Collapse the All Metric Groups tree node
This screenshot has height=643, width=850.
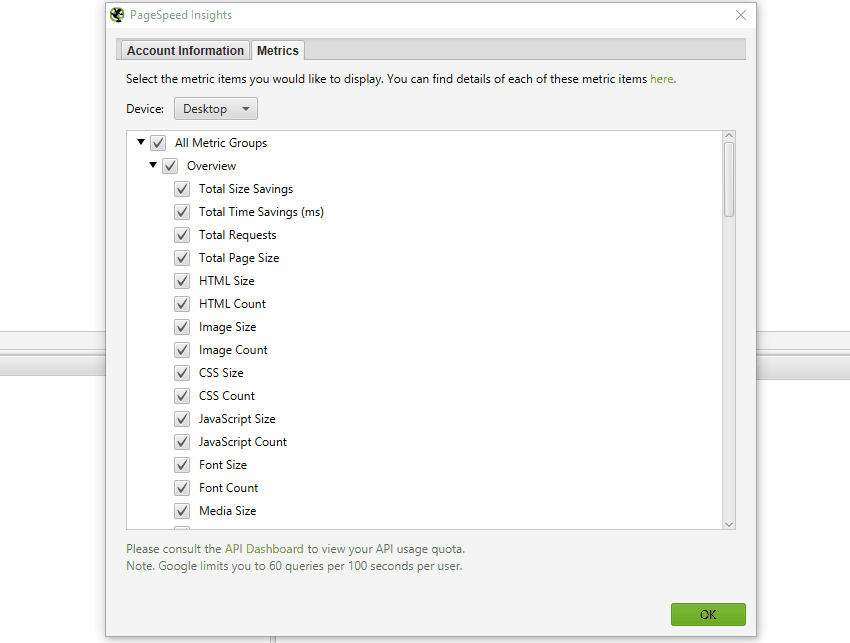click(x=141, y=142)
